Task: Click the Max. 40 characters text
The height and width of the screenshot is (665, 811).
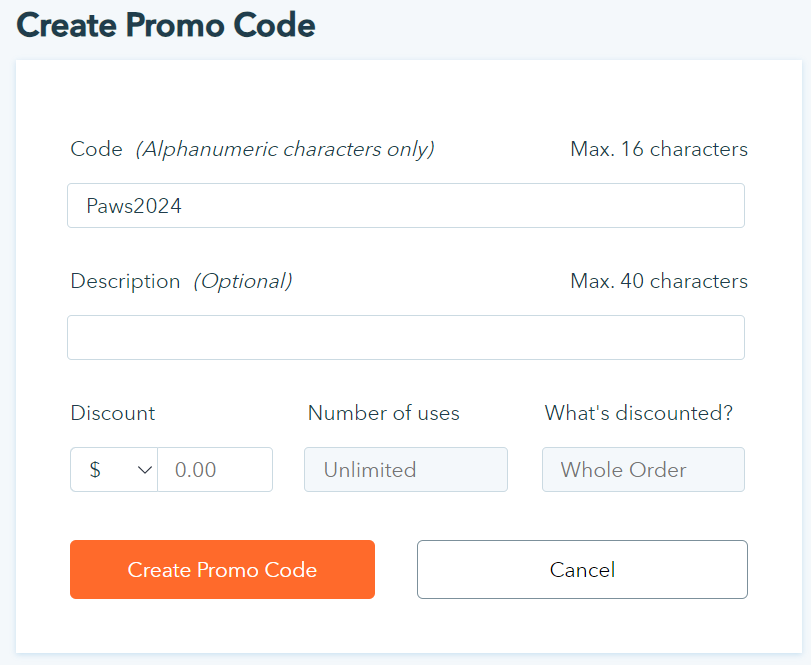Action: [x=659, y=282]
